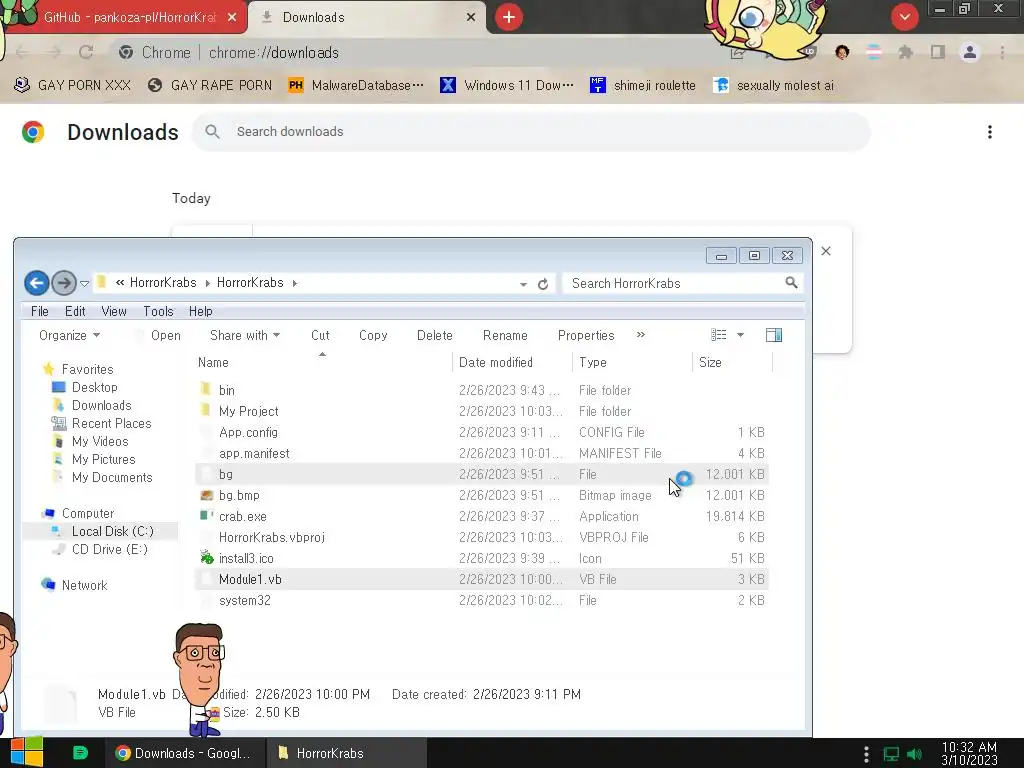Image resolution: width=1024 pixels, height=768 pixels.
Task: Sort files by the Name column
Action: tap(323, 362)
